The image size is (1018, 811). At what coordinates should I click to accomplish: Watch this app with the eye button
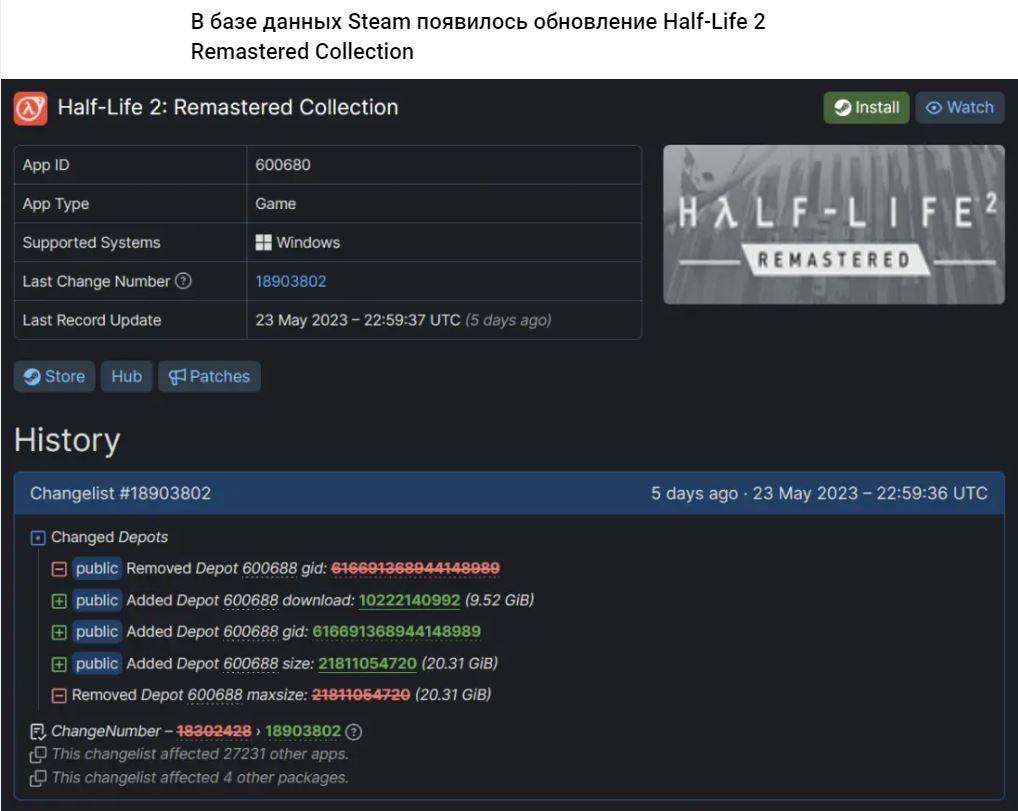(960, 108)
